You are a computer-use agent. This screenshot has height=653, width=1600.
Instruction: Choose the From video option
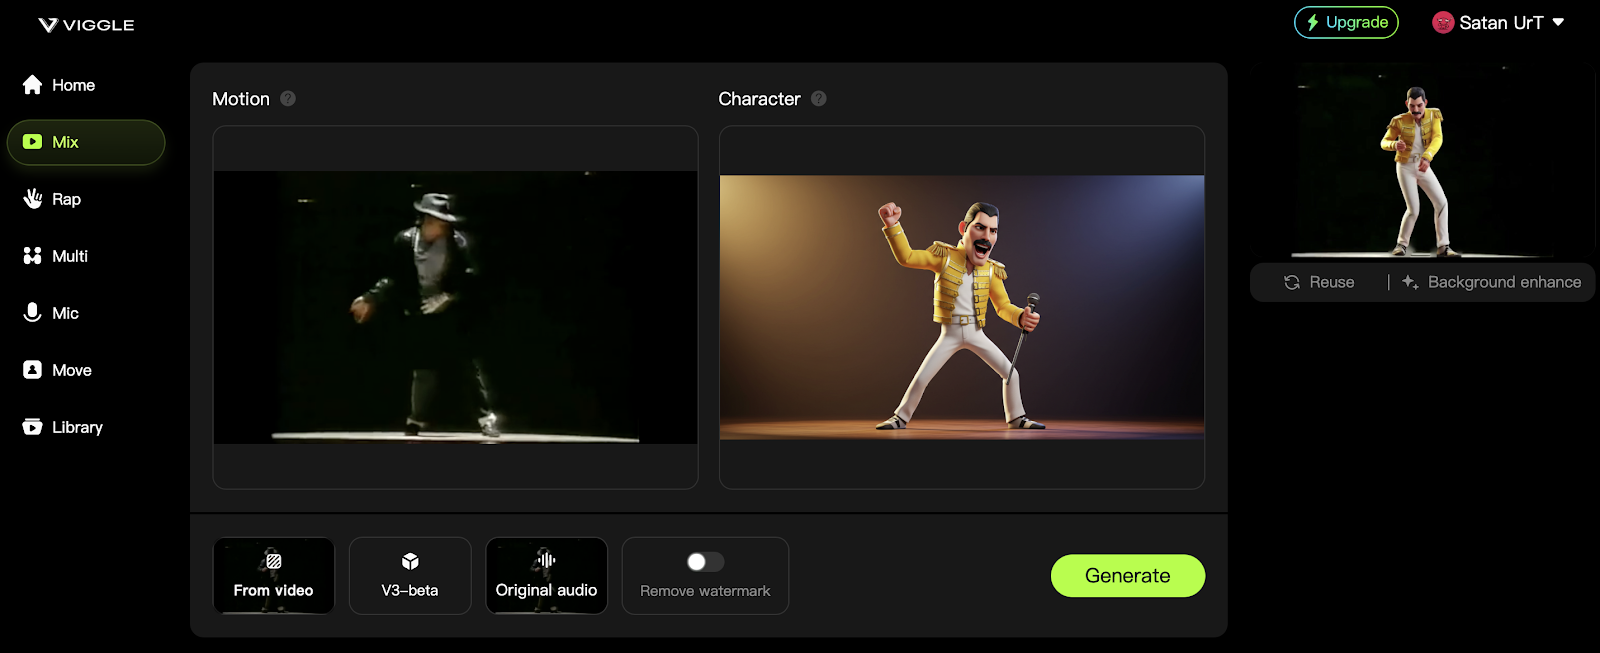[x=274, y=576]
